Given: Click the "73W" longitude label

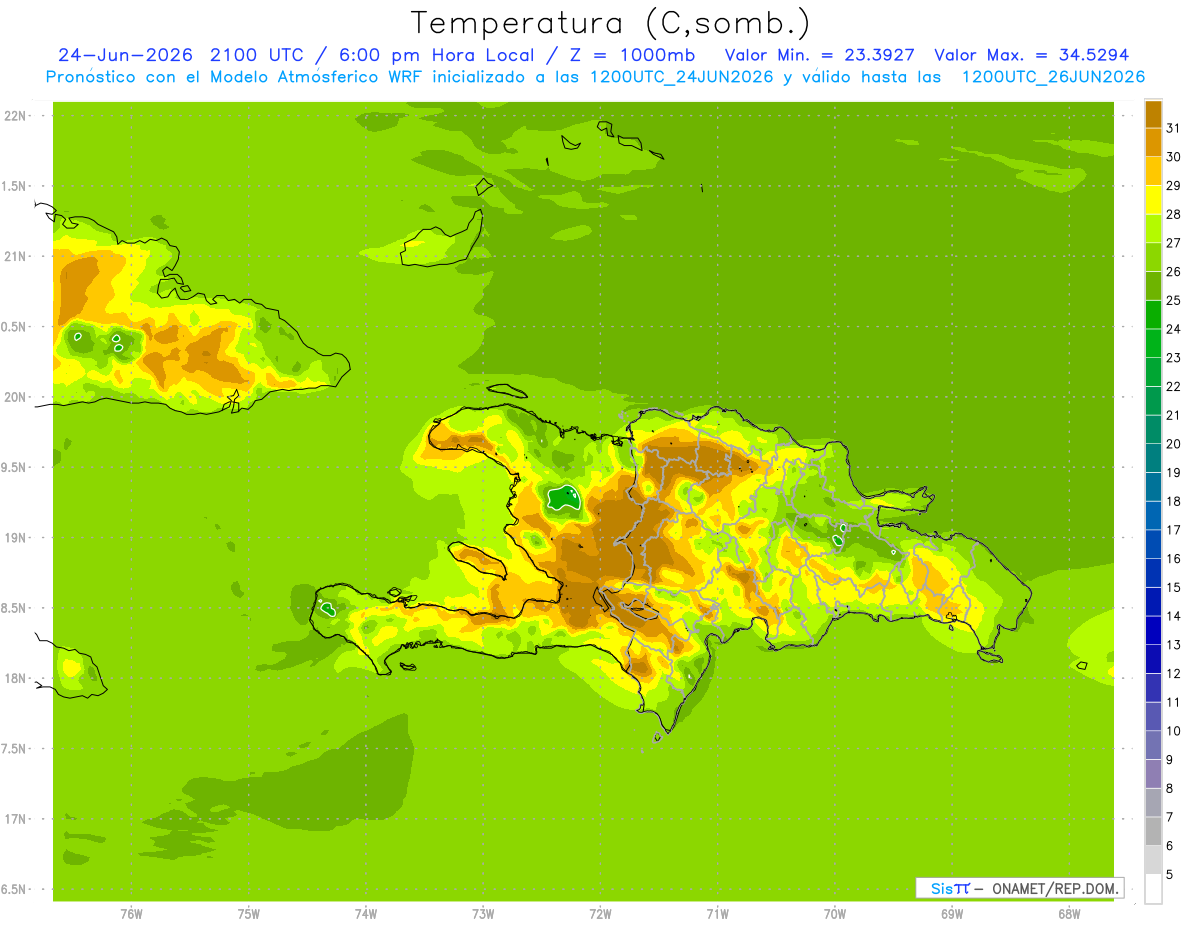Looking at the screenshot, I should click(x=483, y=914).
